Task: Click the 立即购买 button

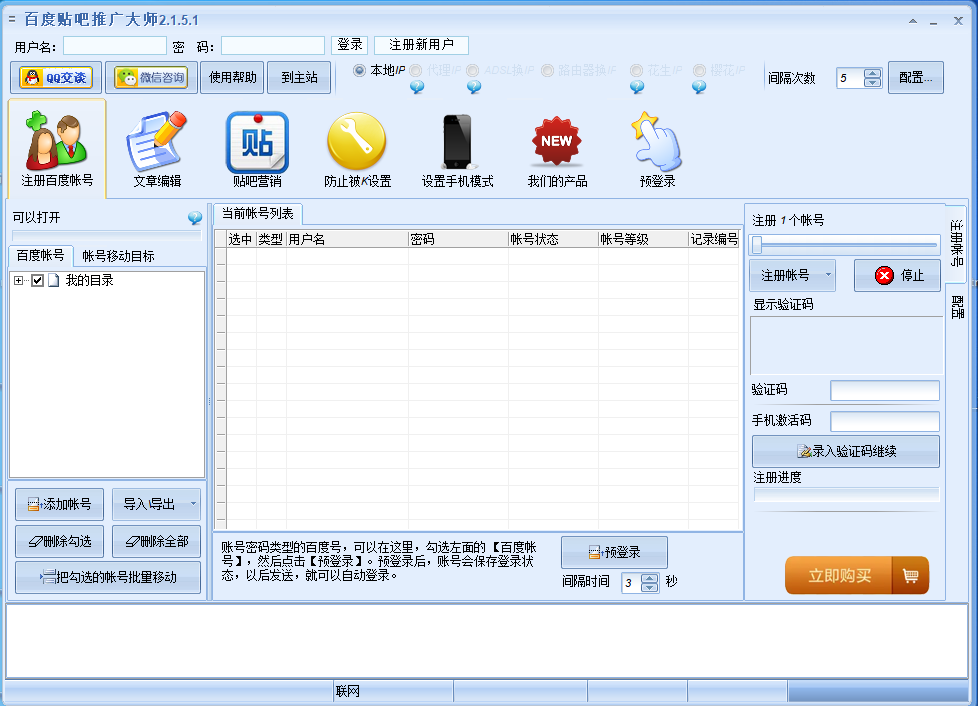Action: pyautogui.click(x=839, y=575)
